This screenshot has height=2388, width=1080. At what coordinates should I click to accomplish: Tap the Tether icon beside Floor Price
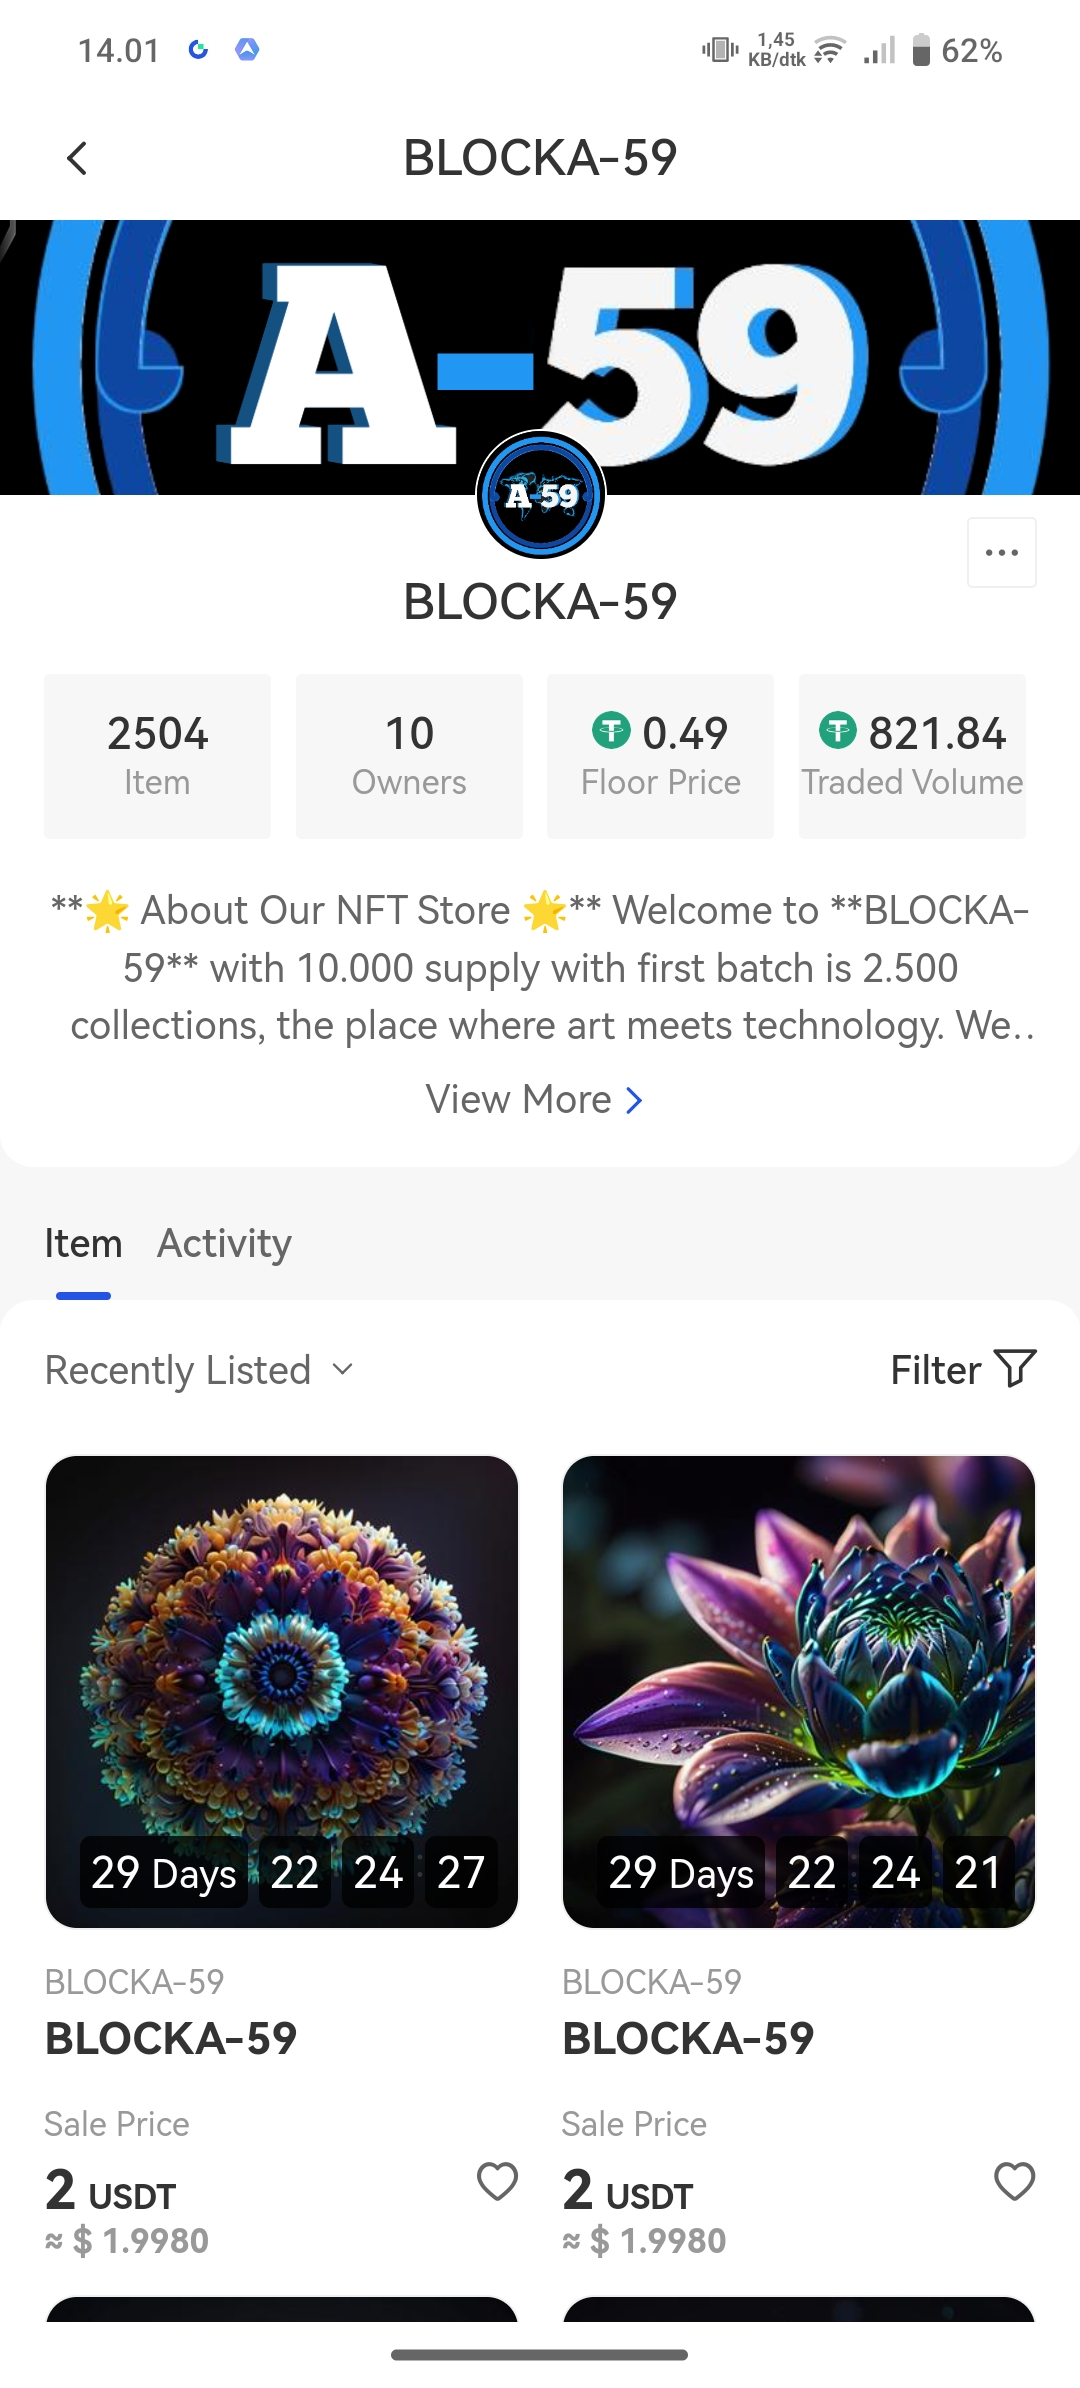point(611,730)
